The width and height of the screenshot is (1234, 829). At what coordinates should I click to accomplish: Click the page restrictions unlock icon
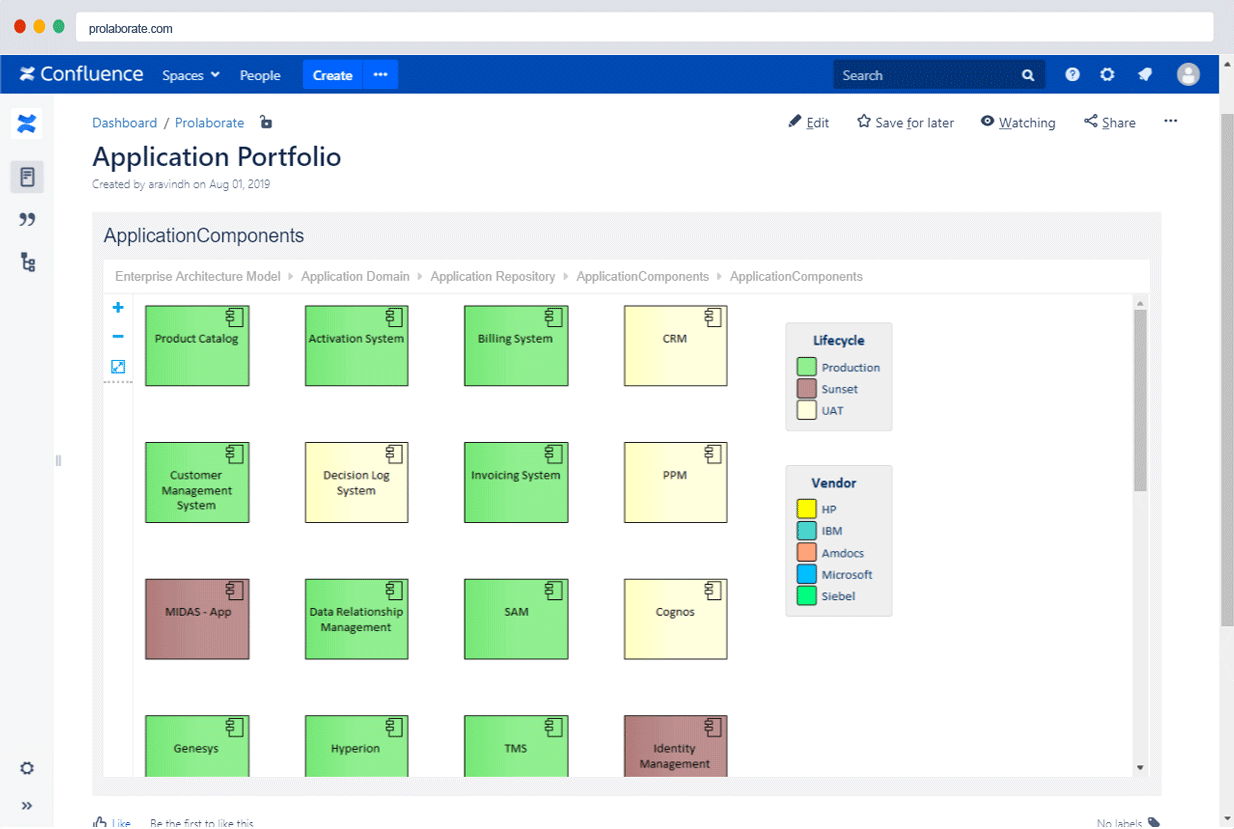click(266, 122)
